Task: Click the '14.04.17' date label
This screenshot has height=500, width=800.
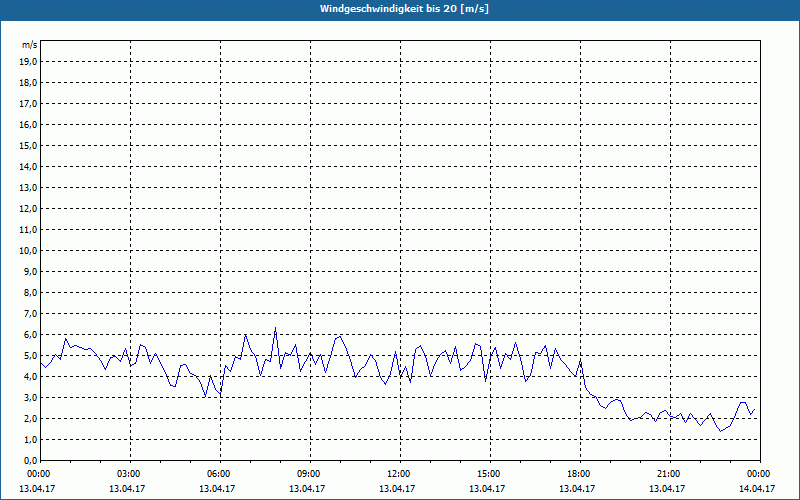Action: 757,489
